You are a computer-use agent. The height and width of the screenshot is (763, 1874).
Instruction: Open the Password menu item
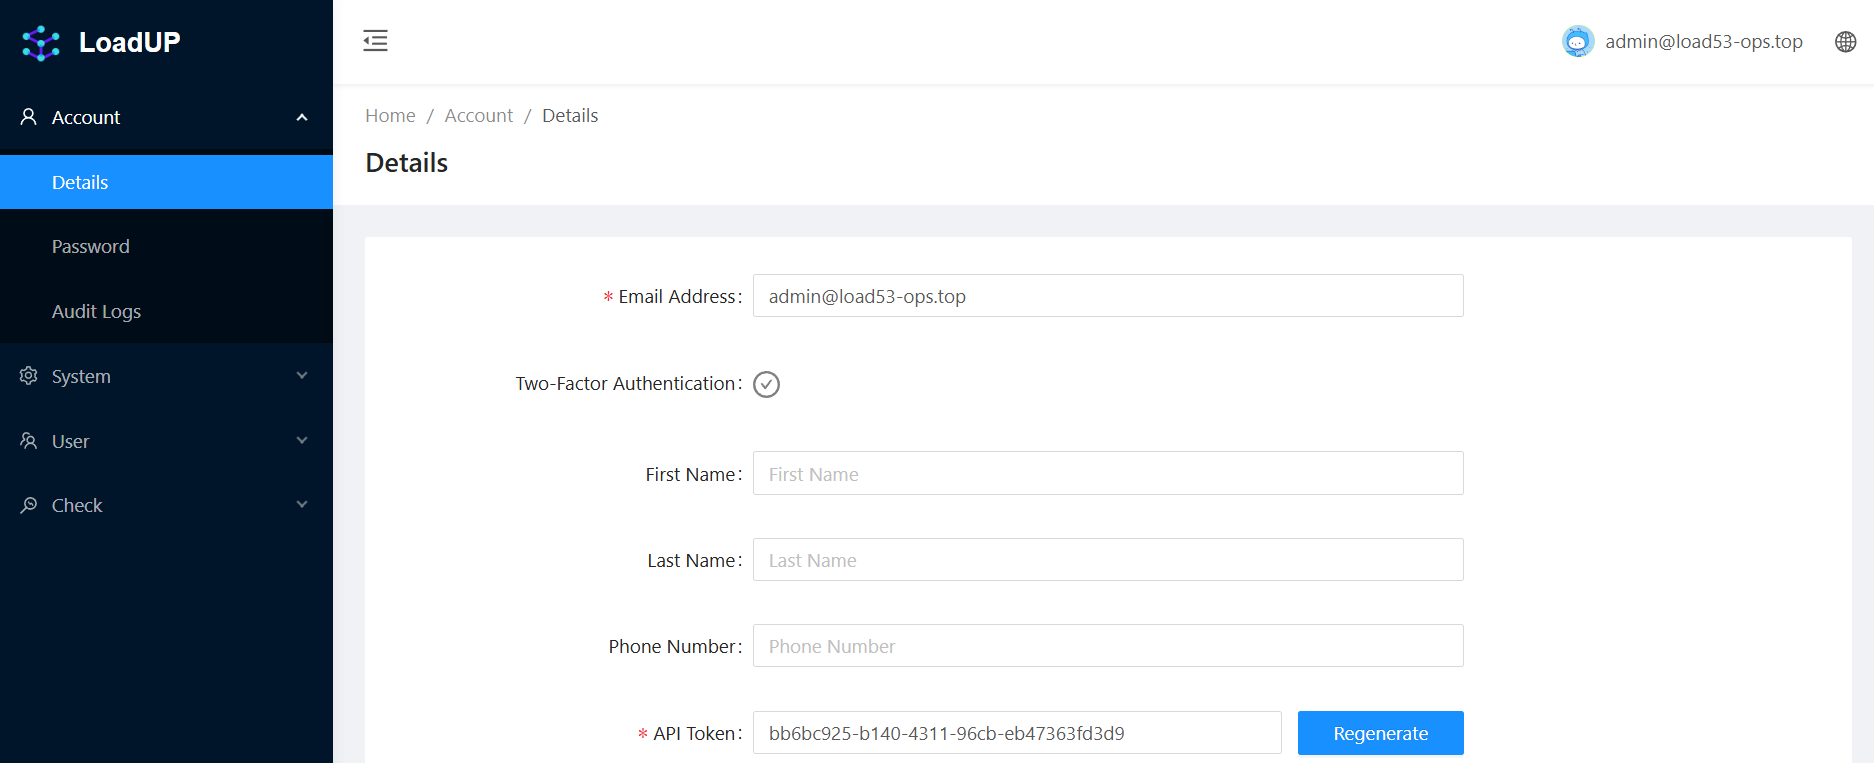[91, 247]
